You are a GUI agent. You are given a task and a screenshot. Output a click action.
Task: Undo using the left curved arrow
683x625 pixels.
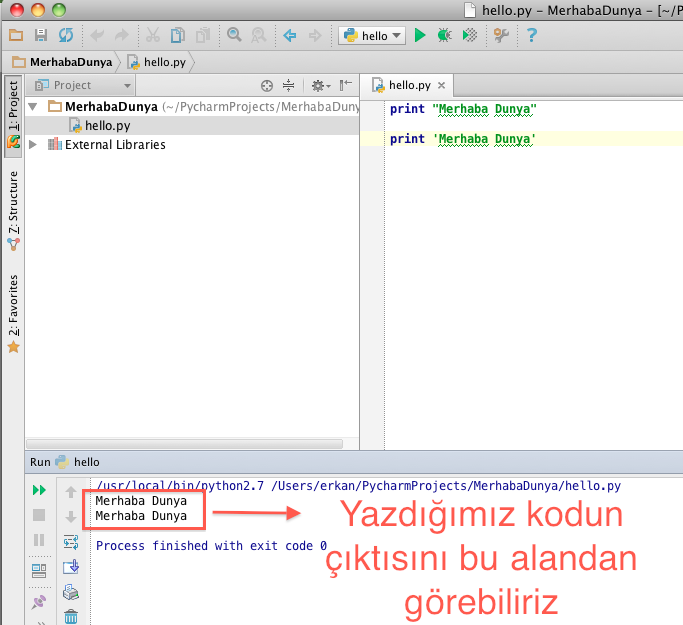coord(97,35)
